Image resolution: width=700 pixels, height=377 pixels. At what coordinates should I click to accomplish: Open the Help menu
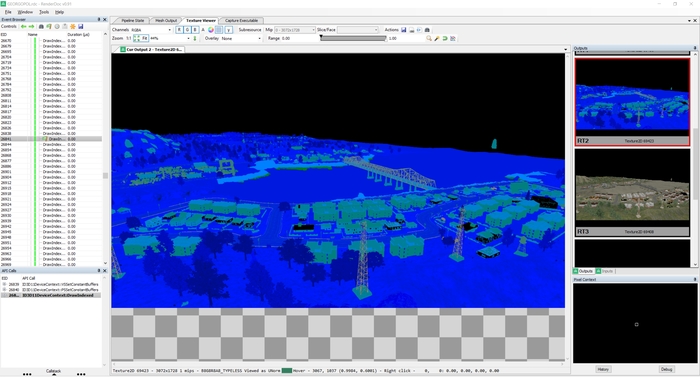59,12
